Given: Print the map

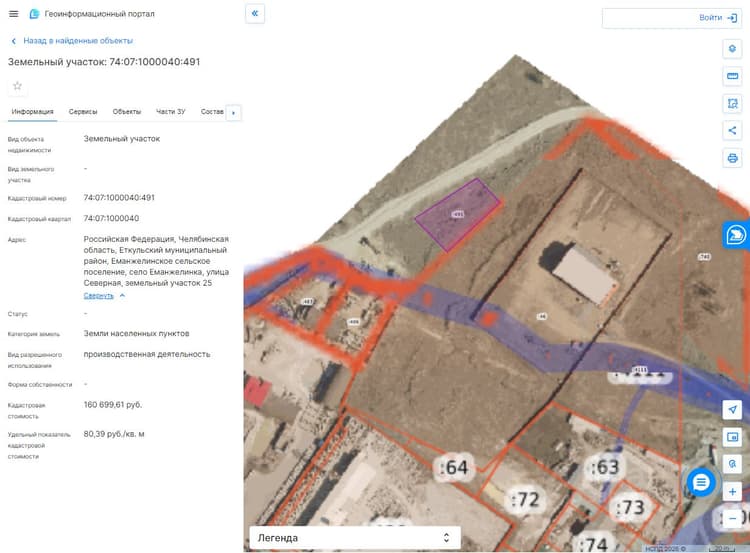Looking at the screenshot, I should point(732,158).
